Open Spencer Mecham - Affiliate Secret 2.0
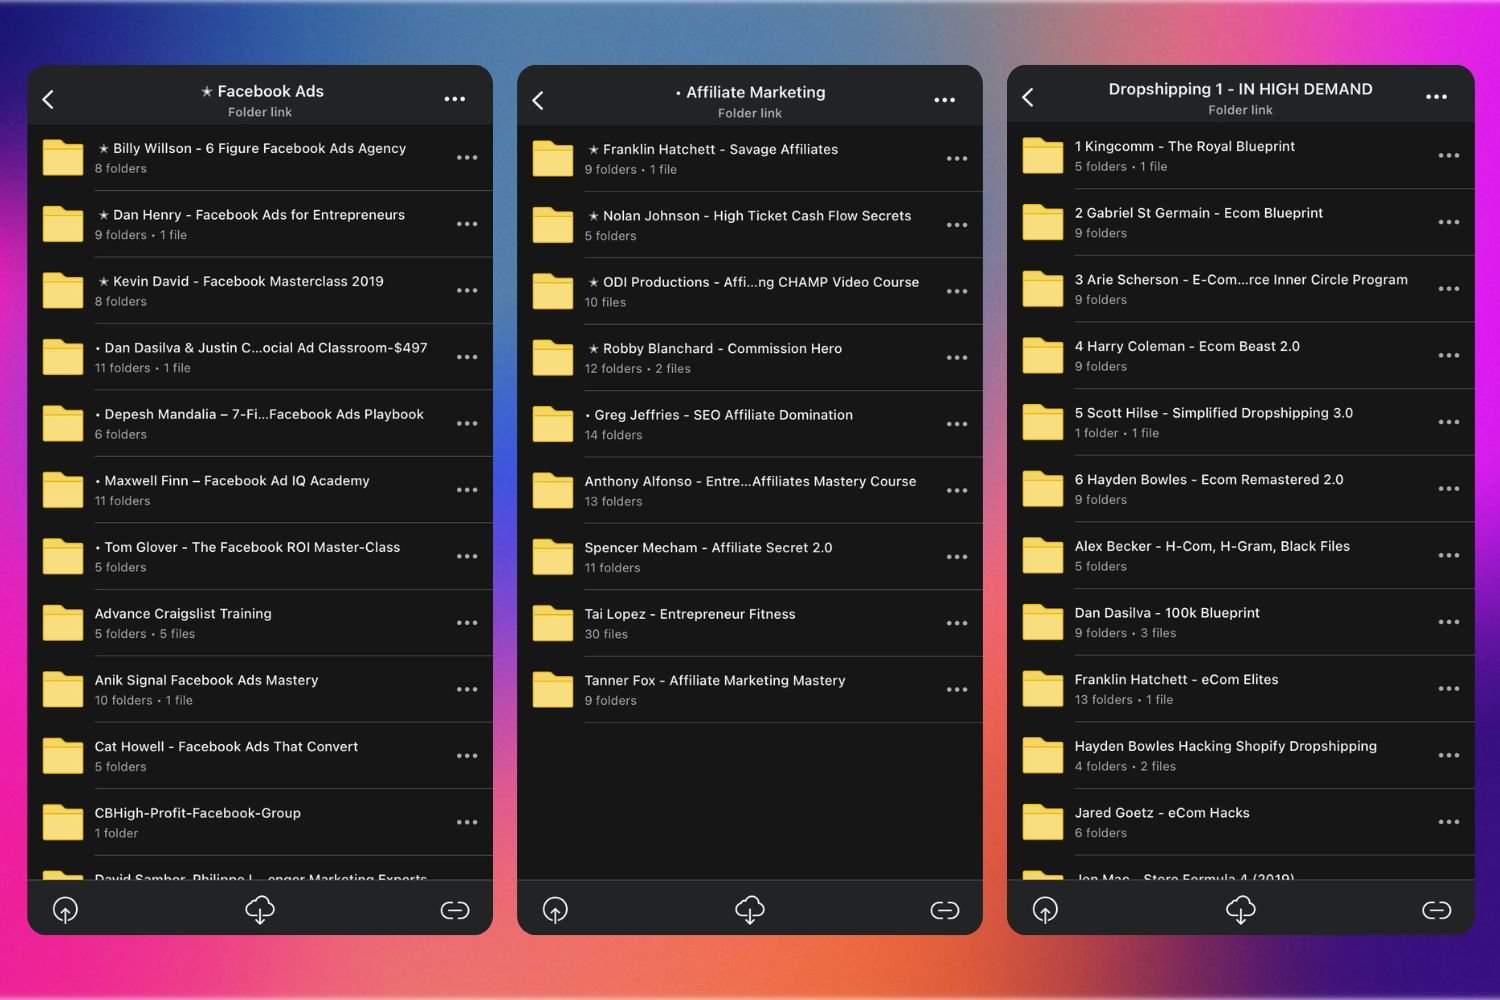1500x1000 pixels. pos(750,557)
